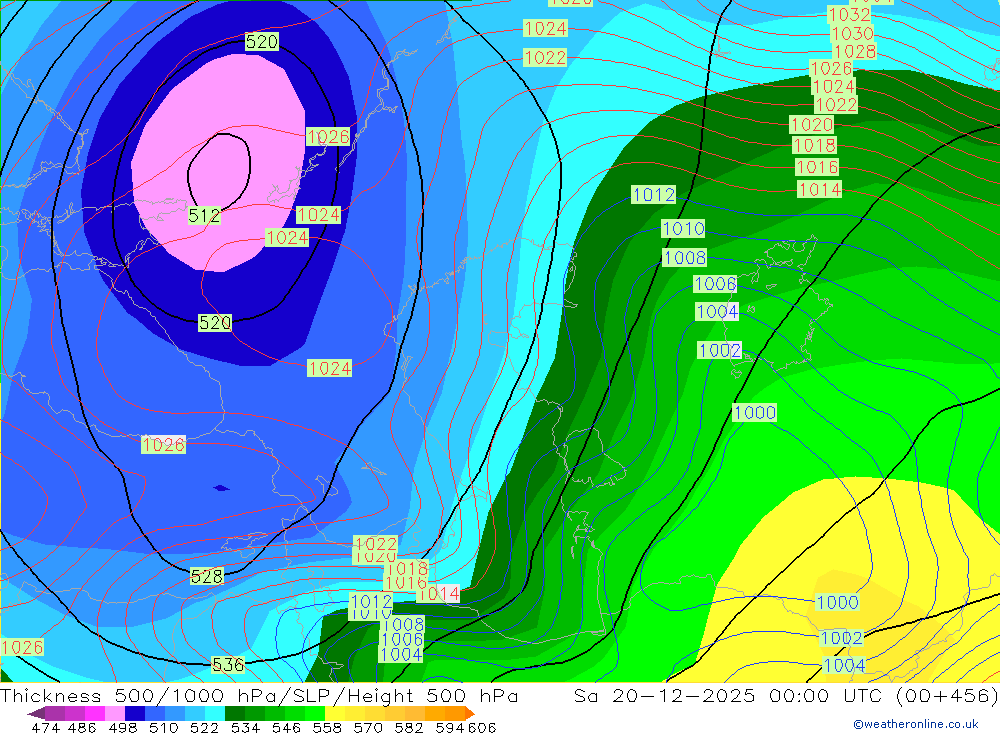This screenshot has height=733, width=1000.
Task: Click the 528 height contour label
Action: coord(207,577)
